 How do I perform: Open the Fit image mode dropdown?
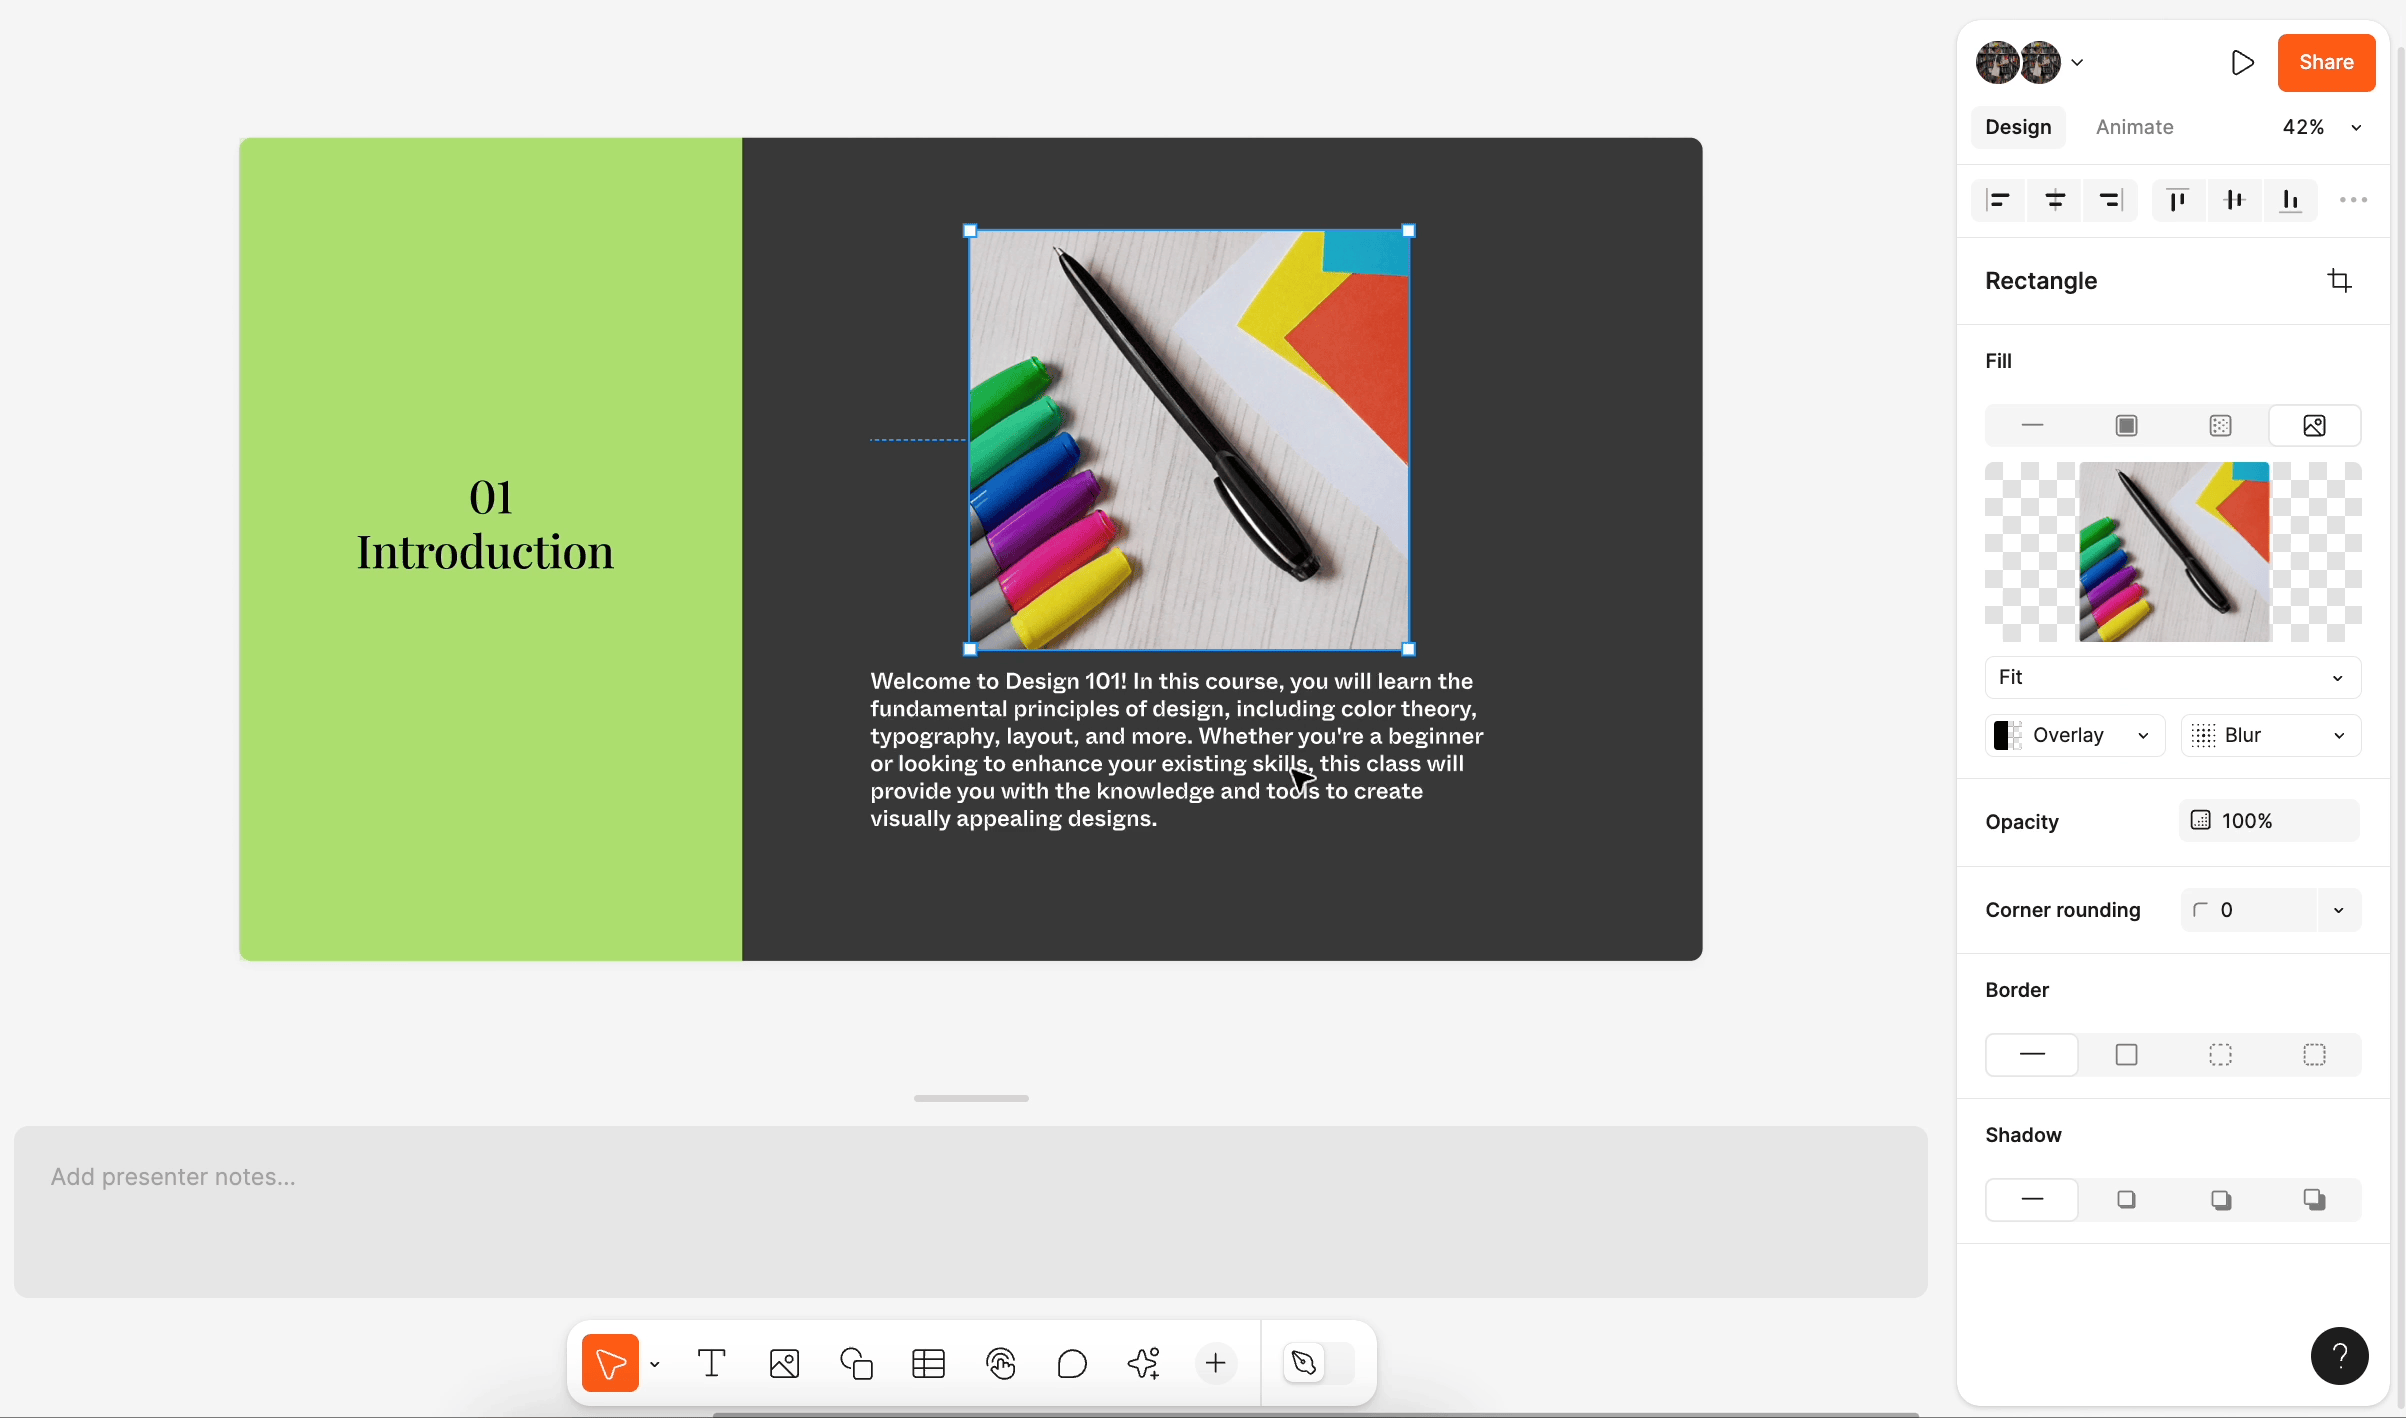coord(2172,677)
